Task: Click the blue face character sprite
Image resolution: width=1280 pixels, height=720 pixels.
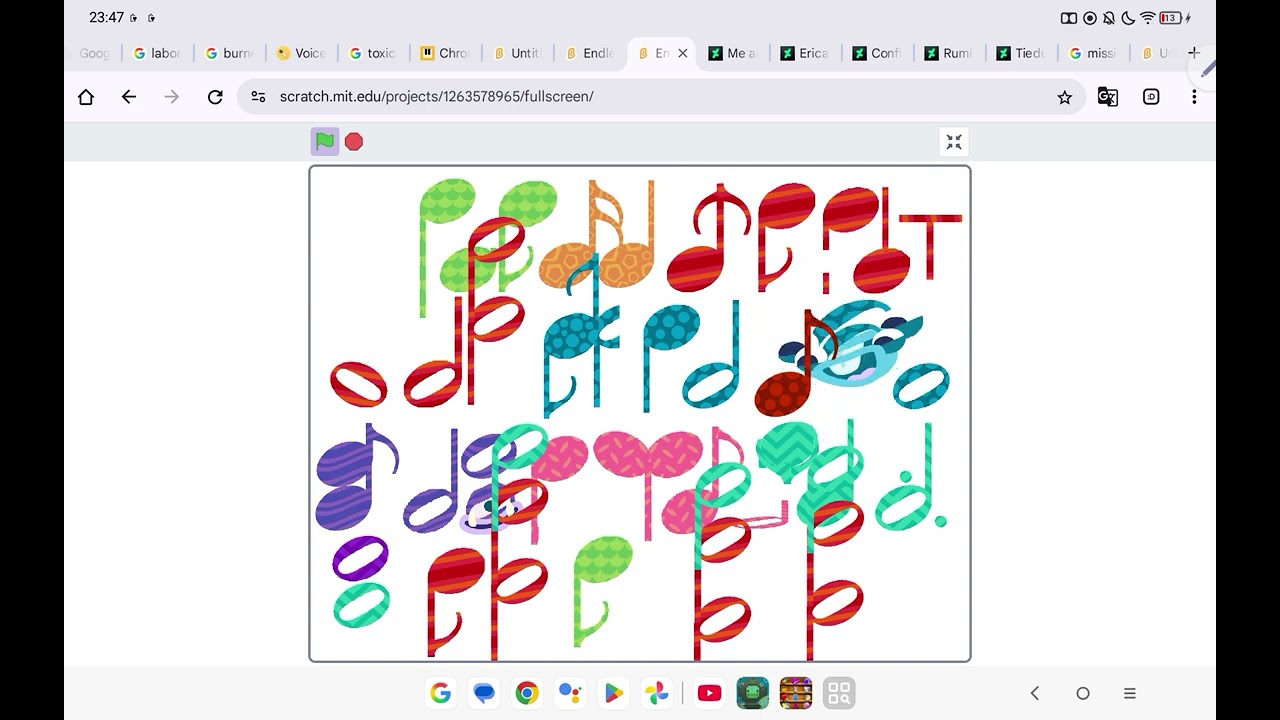Action: pos(855,345)
